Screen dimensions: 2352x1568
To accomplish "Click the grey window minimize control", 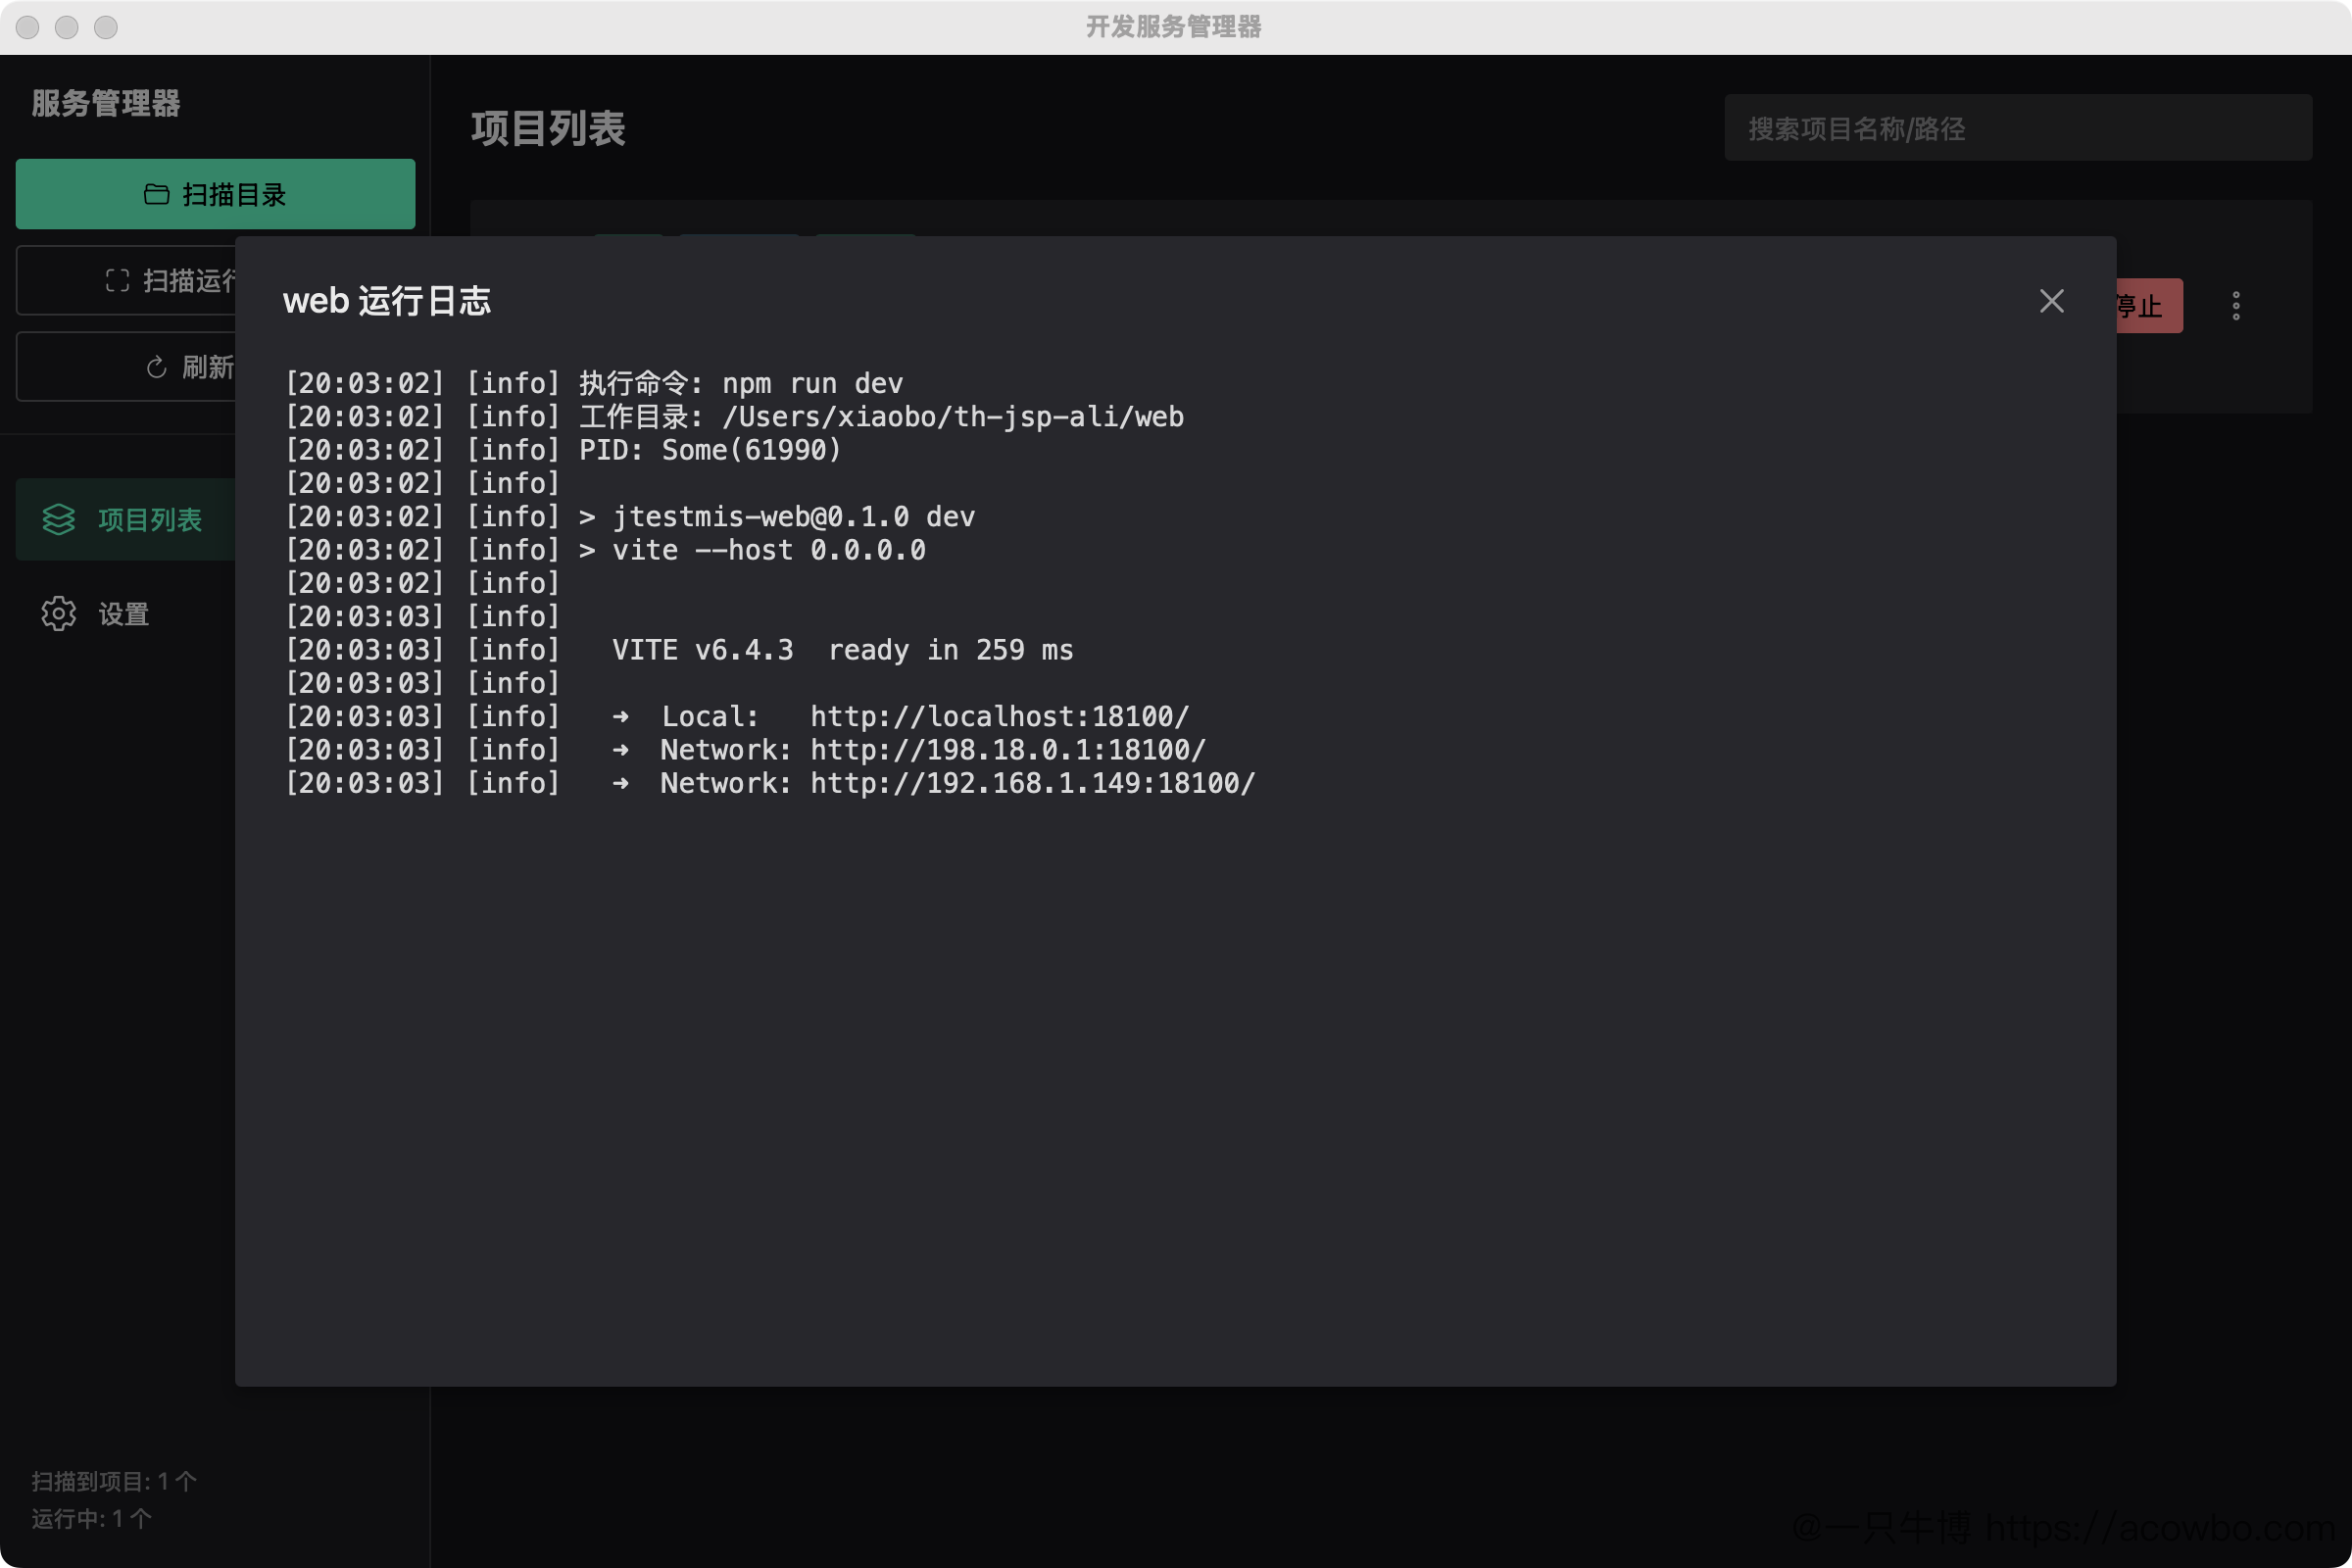I will pyautogui.click(x=67, y=27).
